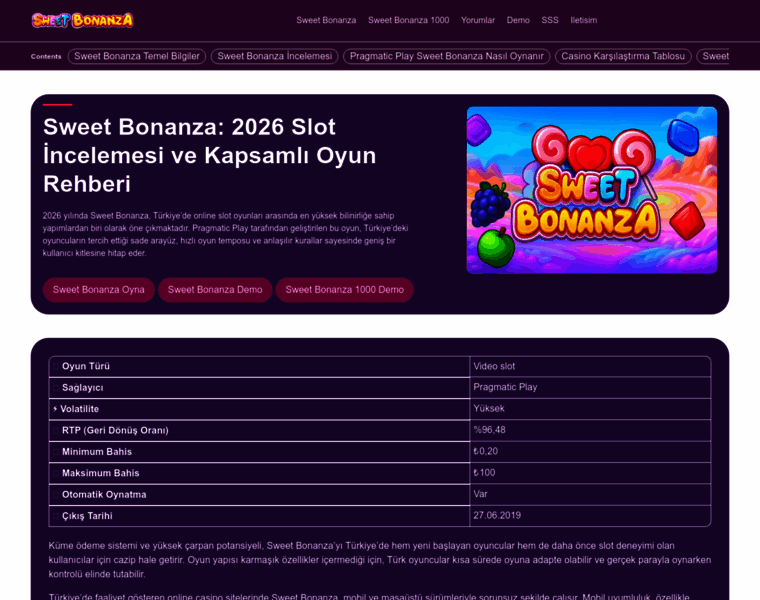Open the Demo menu item
Screen dimensions: 760x600
(x=518, y=20)
